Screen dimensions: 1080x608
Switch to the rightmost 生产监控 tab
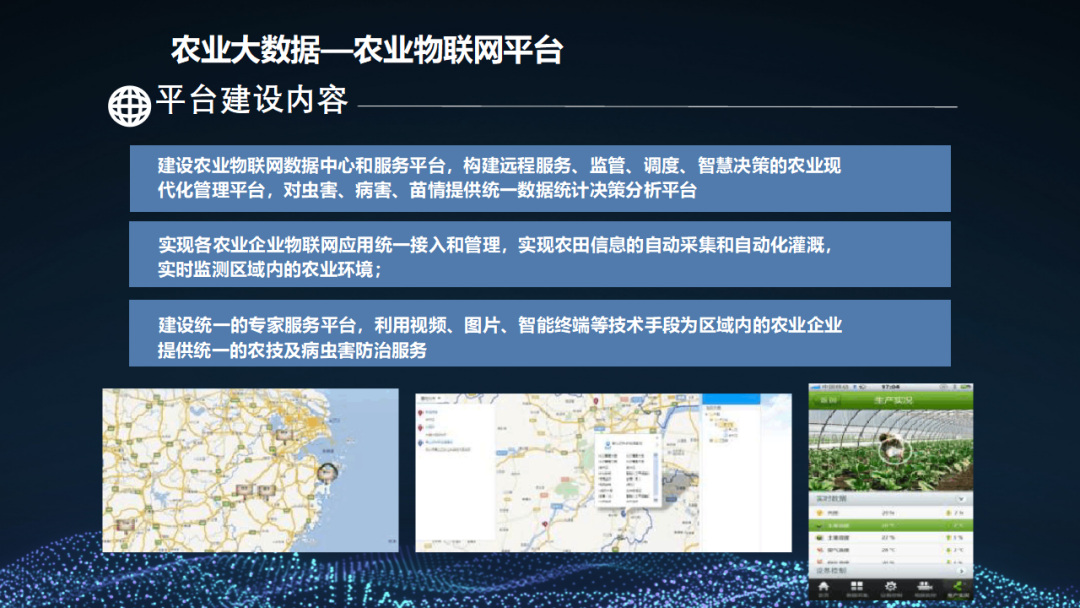click(x=956, y=585)
